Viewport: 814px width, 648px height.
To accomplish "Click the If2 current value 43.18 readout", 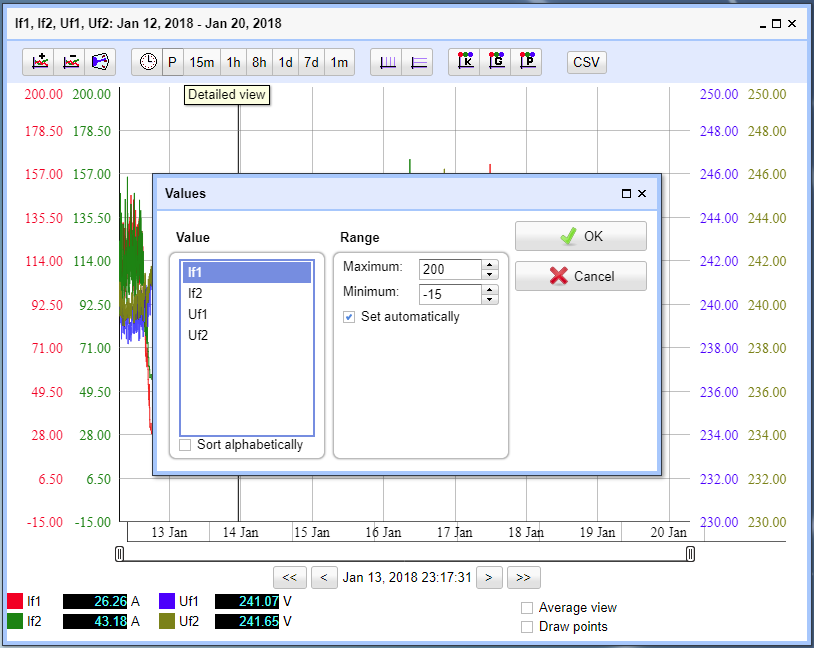I will tap(95, 621).
